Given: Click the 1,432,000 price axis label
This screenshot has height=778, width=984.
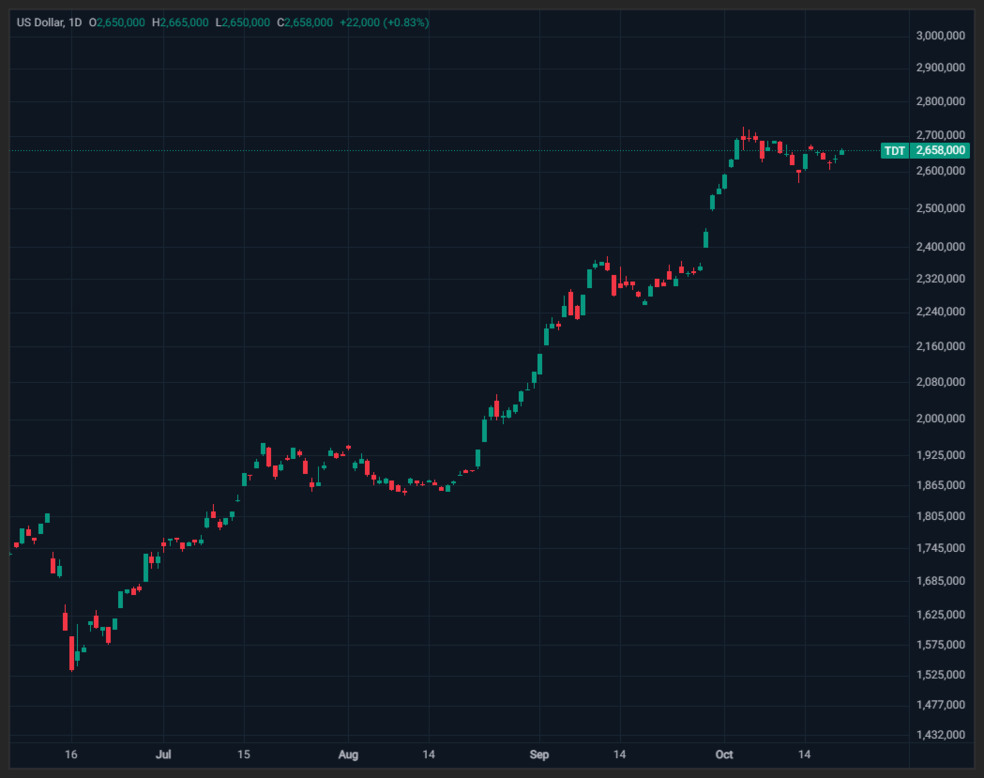Looking at the screenshot, I should click(x=940, y=735).
